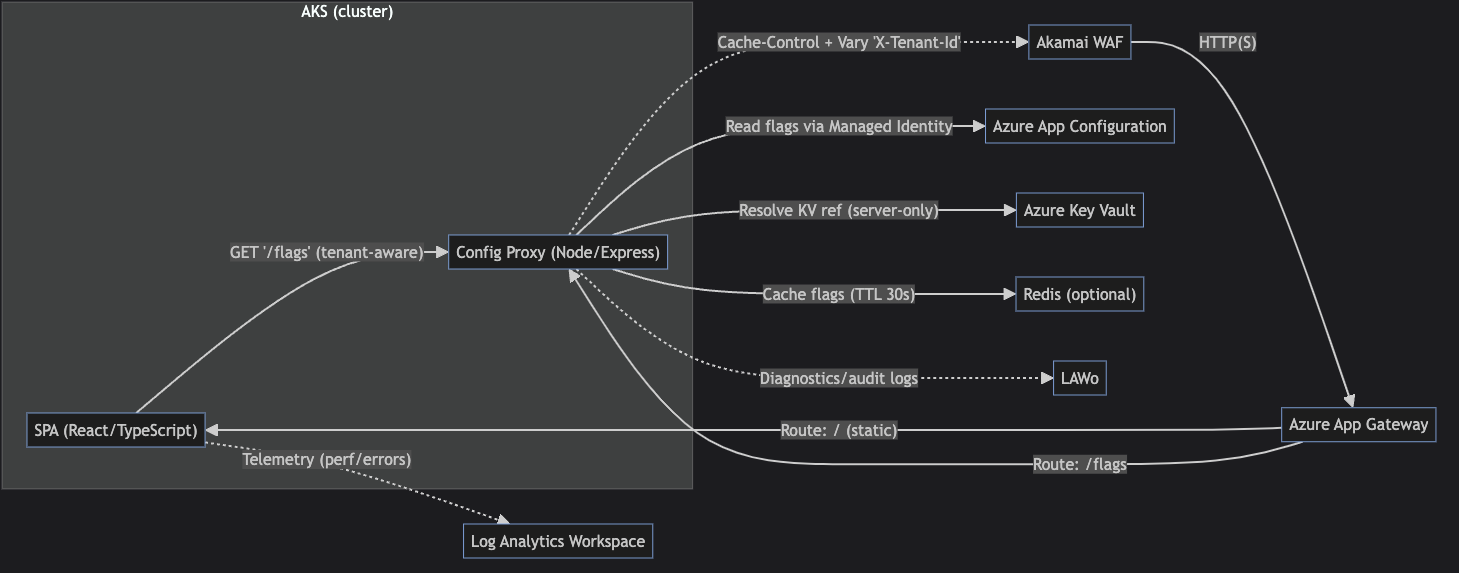Click the Redis (optional) node

coord(1079,295)
